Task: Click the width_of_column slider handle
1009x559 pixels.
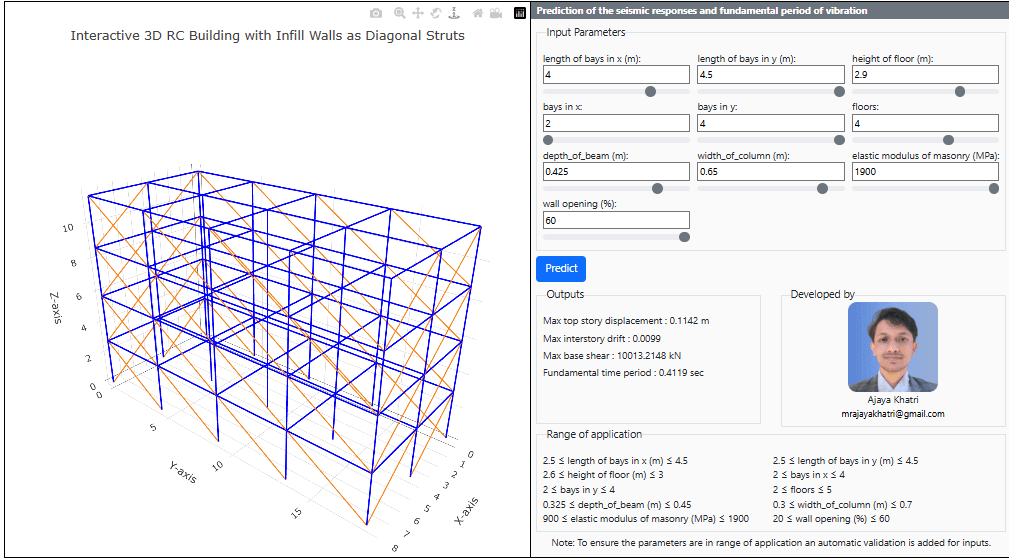Action: (x=822, y=188)
